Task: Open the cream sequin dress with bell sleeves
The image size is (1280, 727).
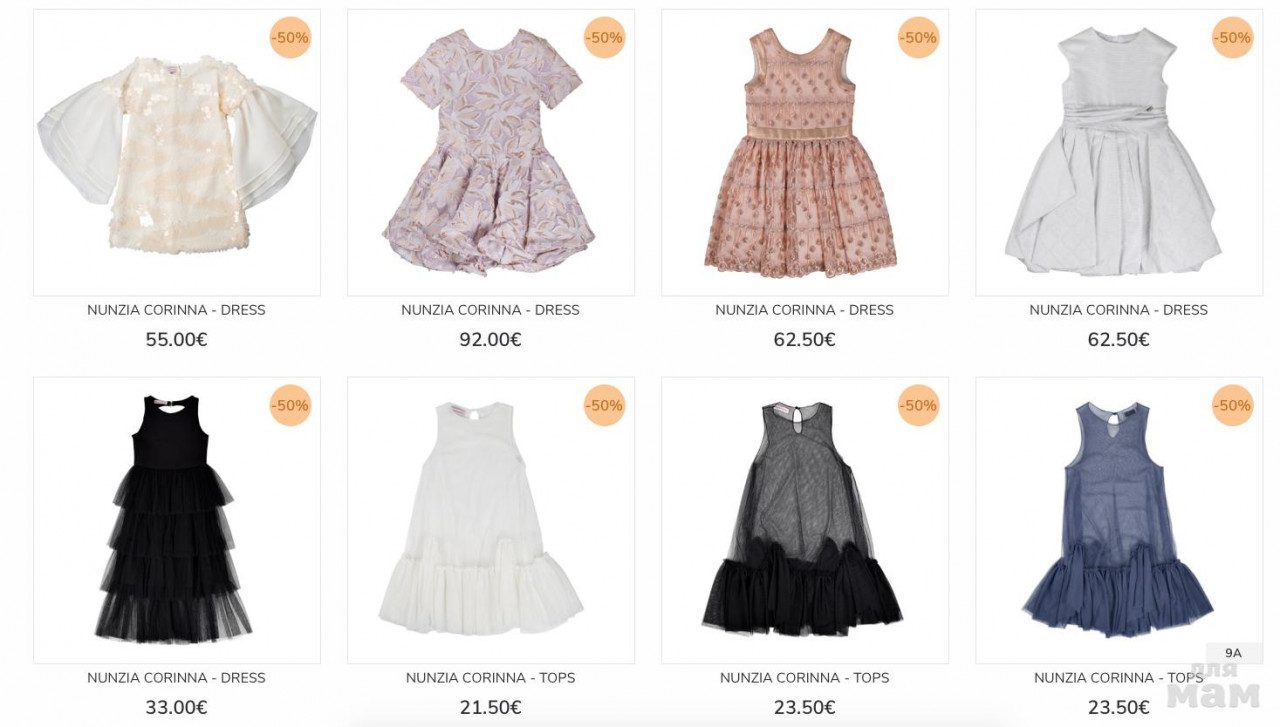Action: coord(177,153)
